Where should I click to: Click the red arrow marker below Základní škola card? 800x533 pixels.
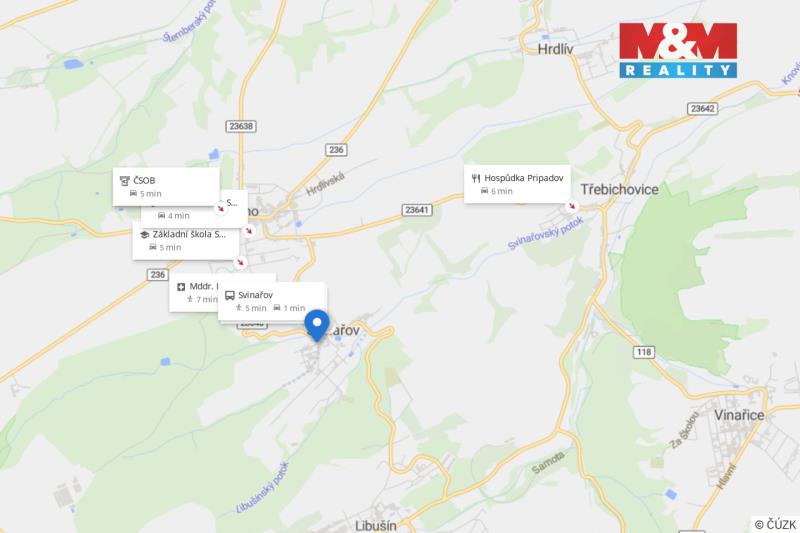pyautogui.click(x=240, y=262)
